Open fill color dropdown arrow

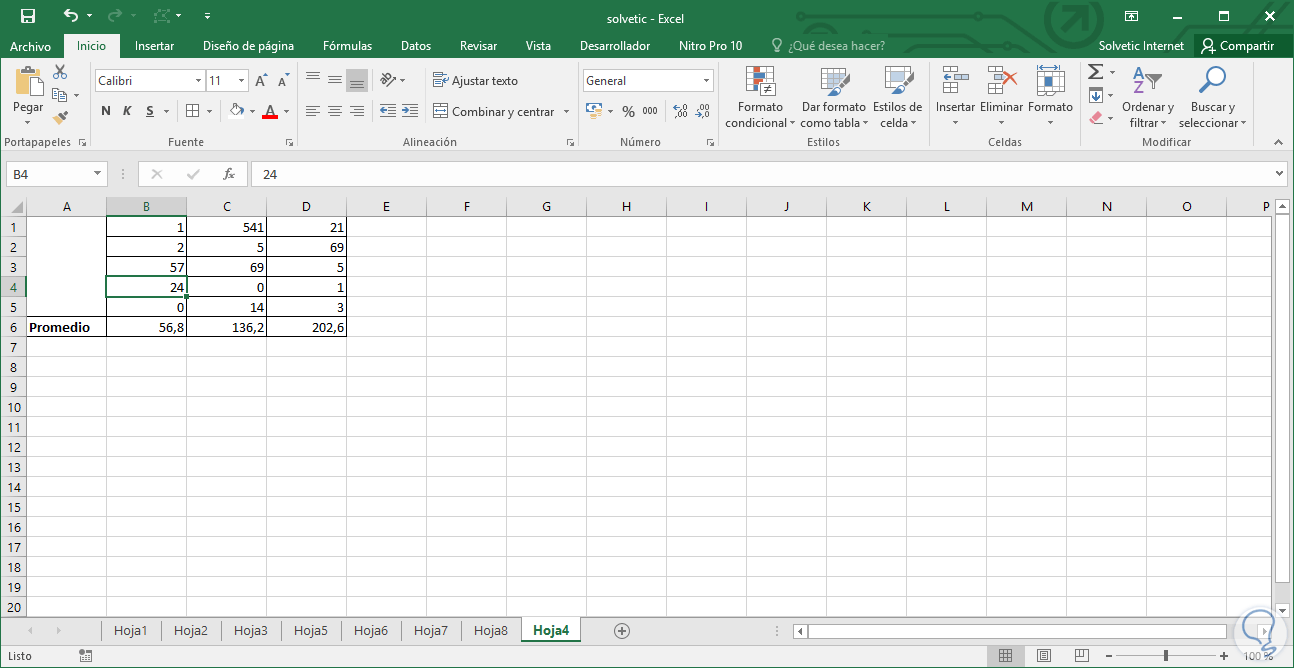(252, 111)
